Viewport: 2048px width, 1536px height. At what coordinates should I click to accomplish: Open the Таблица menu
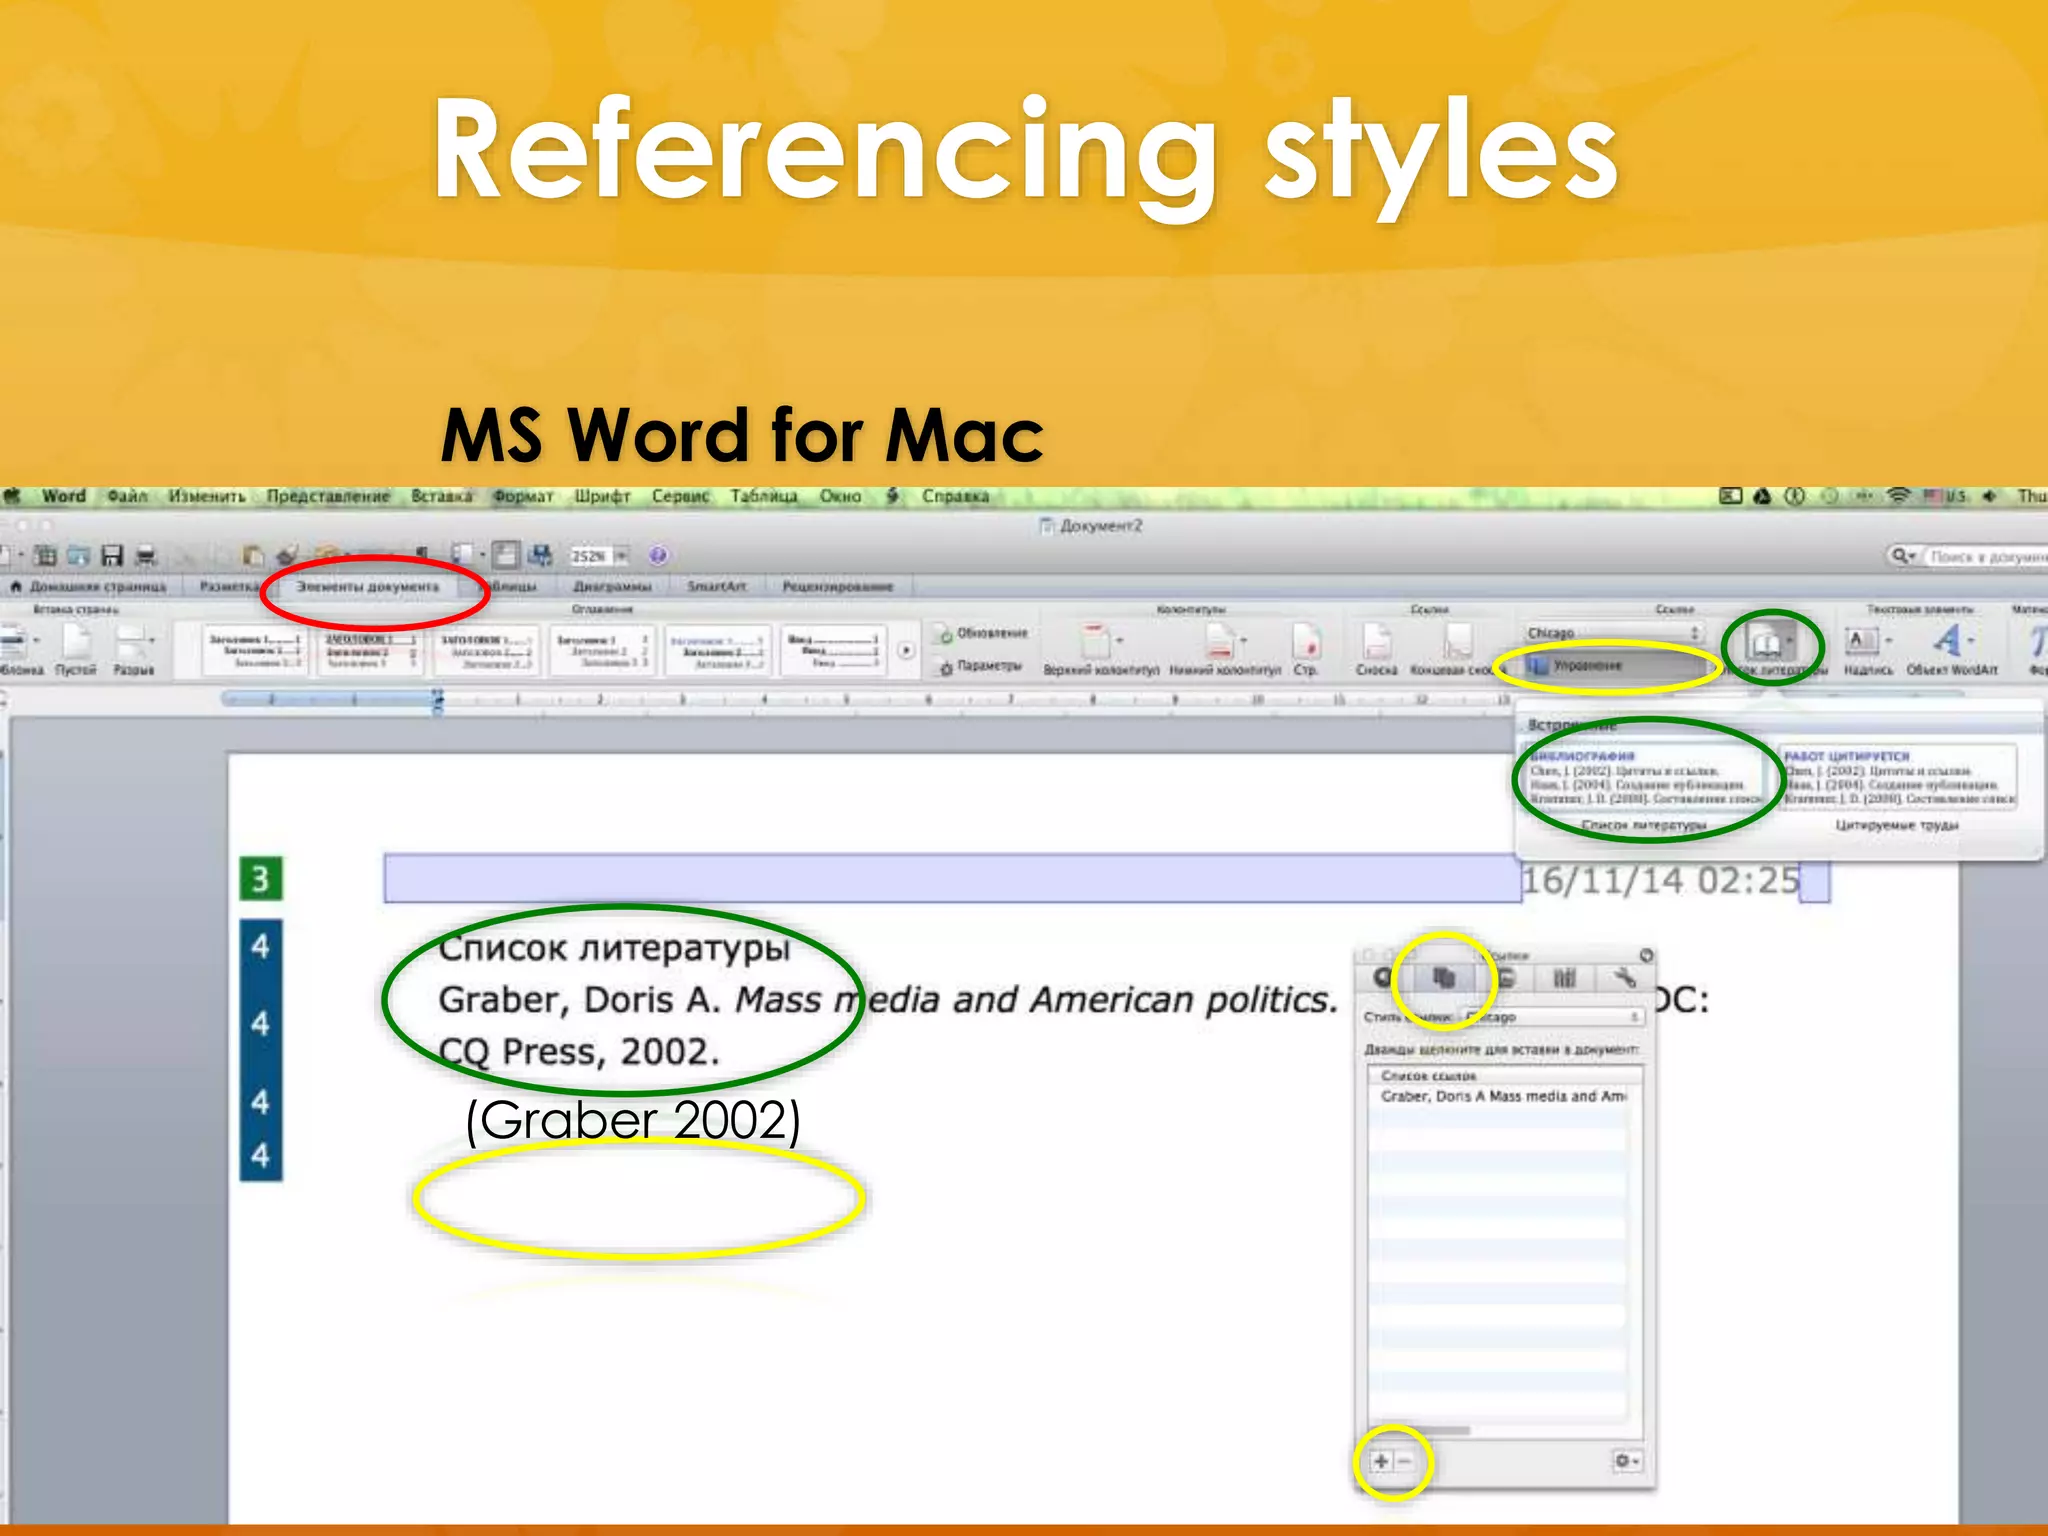pyautogui.click(x=763, y=496)
